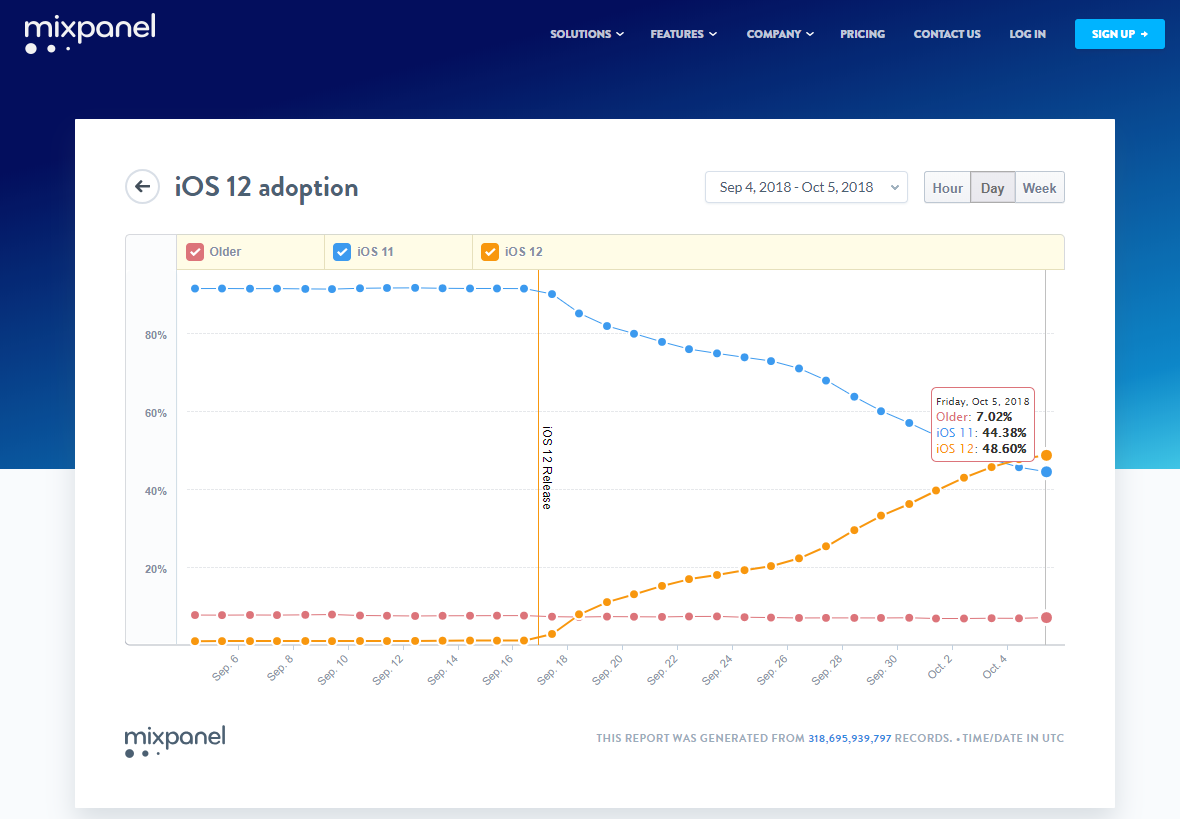Toggle the iOS 11 series checkbox
This screenshot has width=1180, height=819.
[x=342, y=251]
